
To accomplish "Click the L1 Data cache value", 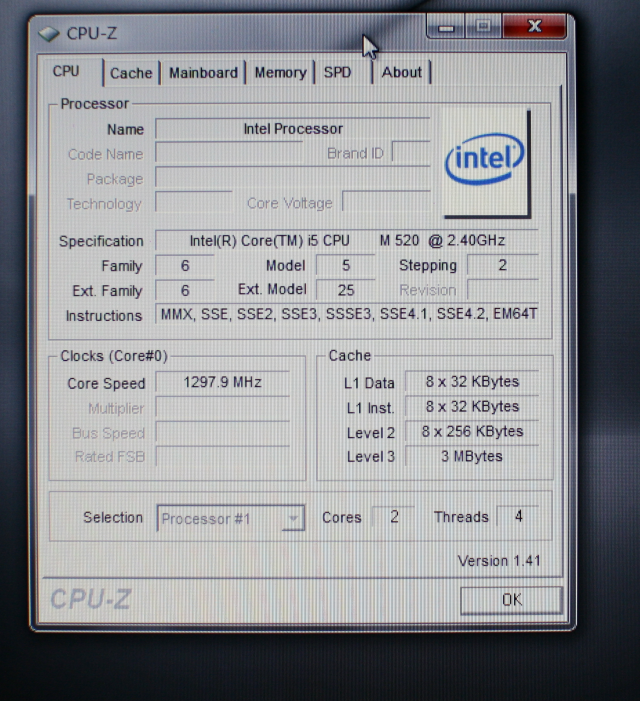I will point(472,381).
